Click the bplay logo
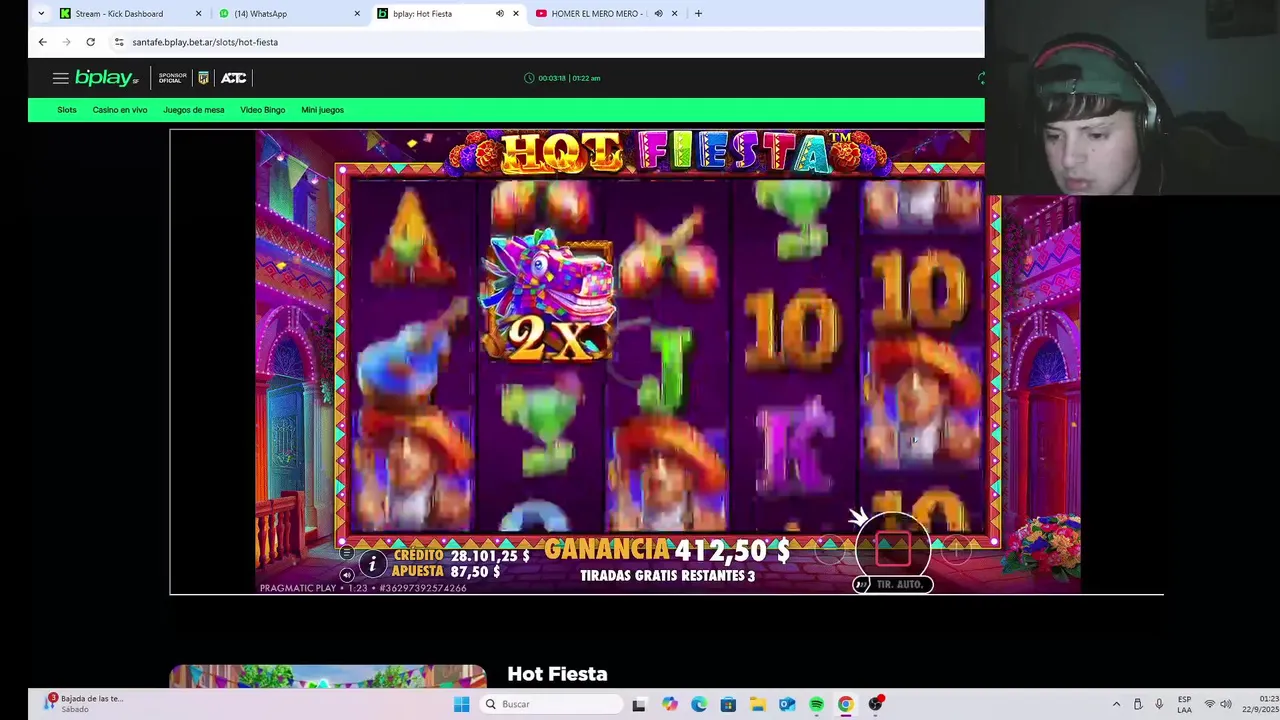 106,78
